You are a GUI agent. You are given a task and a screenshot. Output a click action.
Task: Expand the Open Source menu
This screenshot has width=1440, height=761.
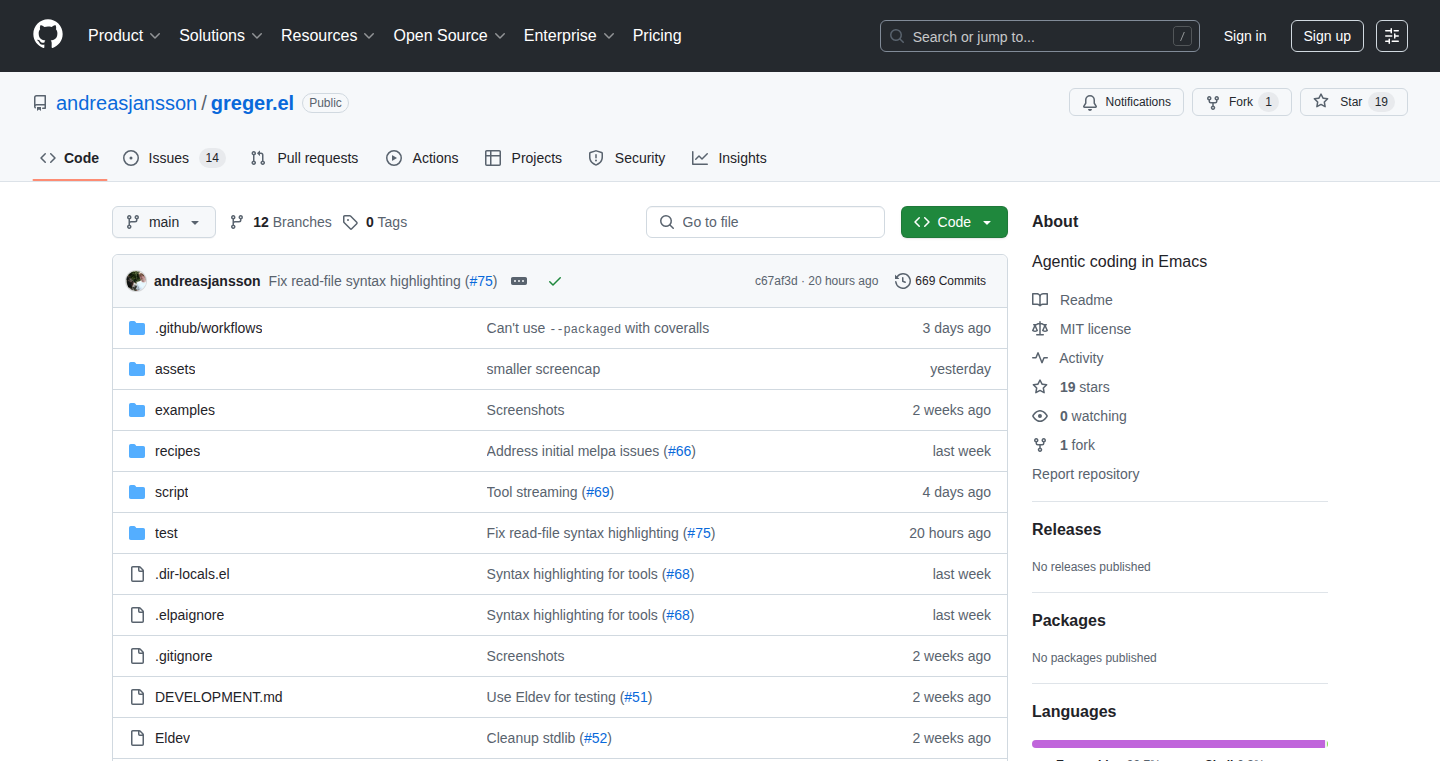tap(449, 36)
